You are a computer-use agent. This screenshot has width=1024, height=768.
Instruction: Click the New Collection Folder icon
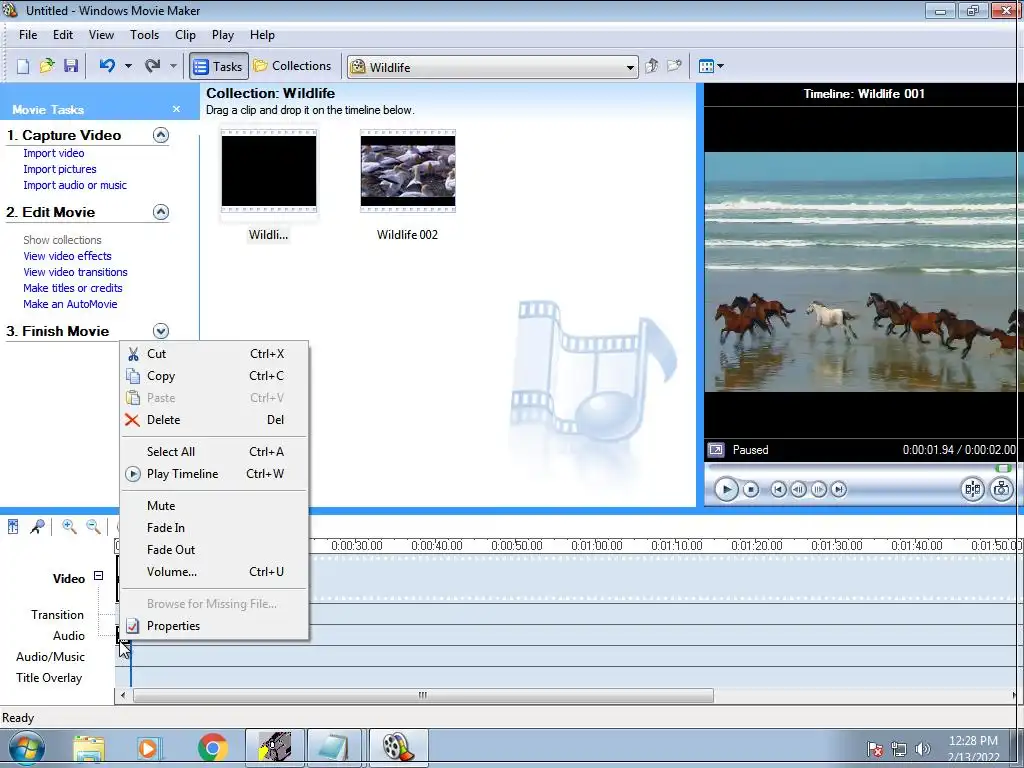click(674, 66)
